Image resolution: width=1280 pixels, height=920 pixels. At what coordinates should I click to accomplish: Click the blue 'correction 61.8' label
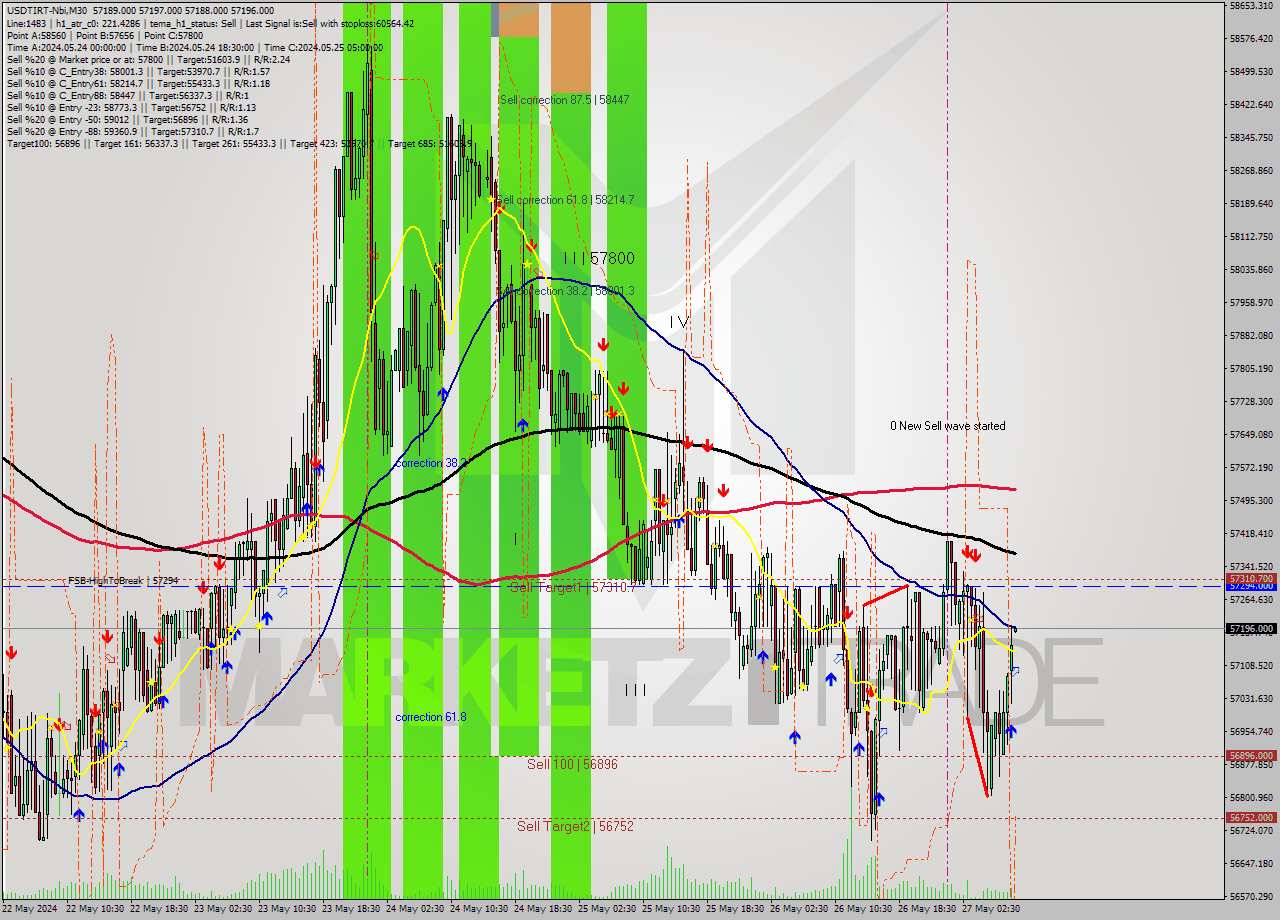tap(431, 717)
